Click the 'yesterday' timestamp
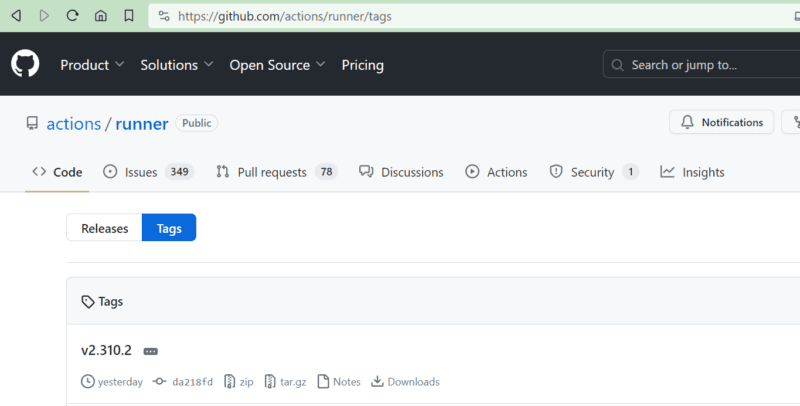Viewport: 800px width, 406px height. (x=120, y=382)
